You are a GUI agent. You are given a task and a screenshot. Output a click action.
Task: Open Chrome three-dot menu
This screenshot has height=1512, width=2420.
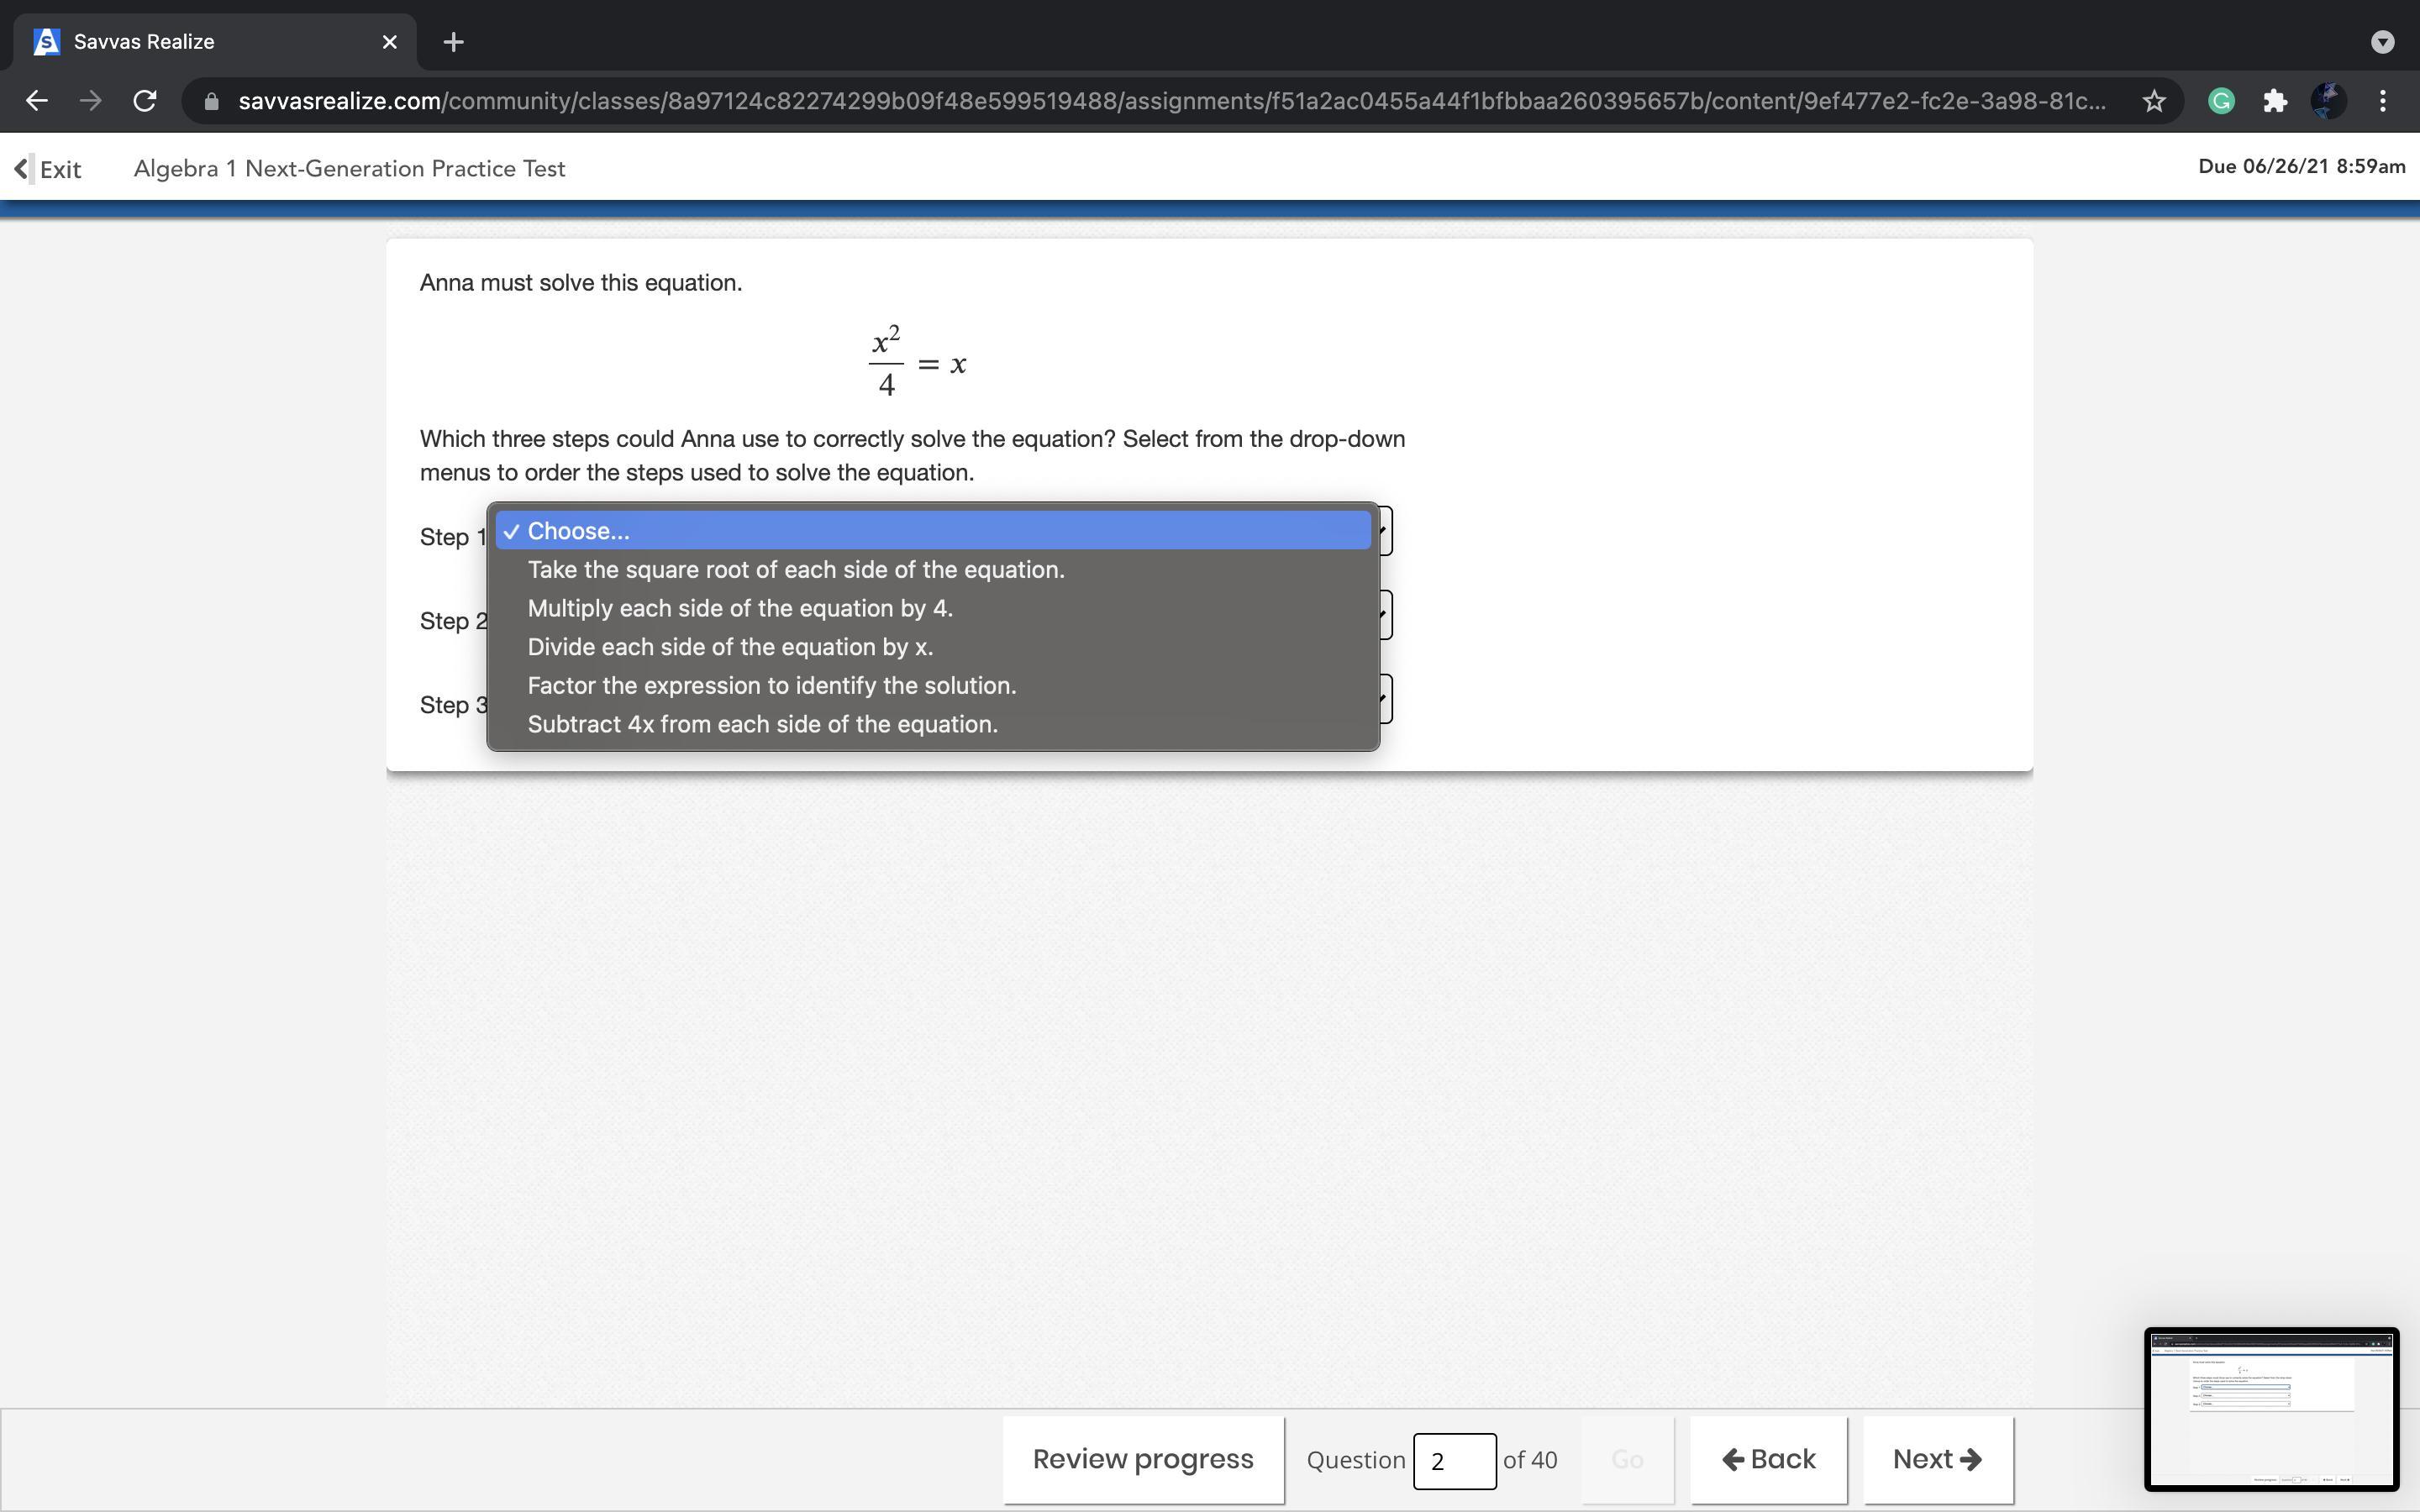[x=2383, y=101]
